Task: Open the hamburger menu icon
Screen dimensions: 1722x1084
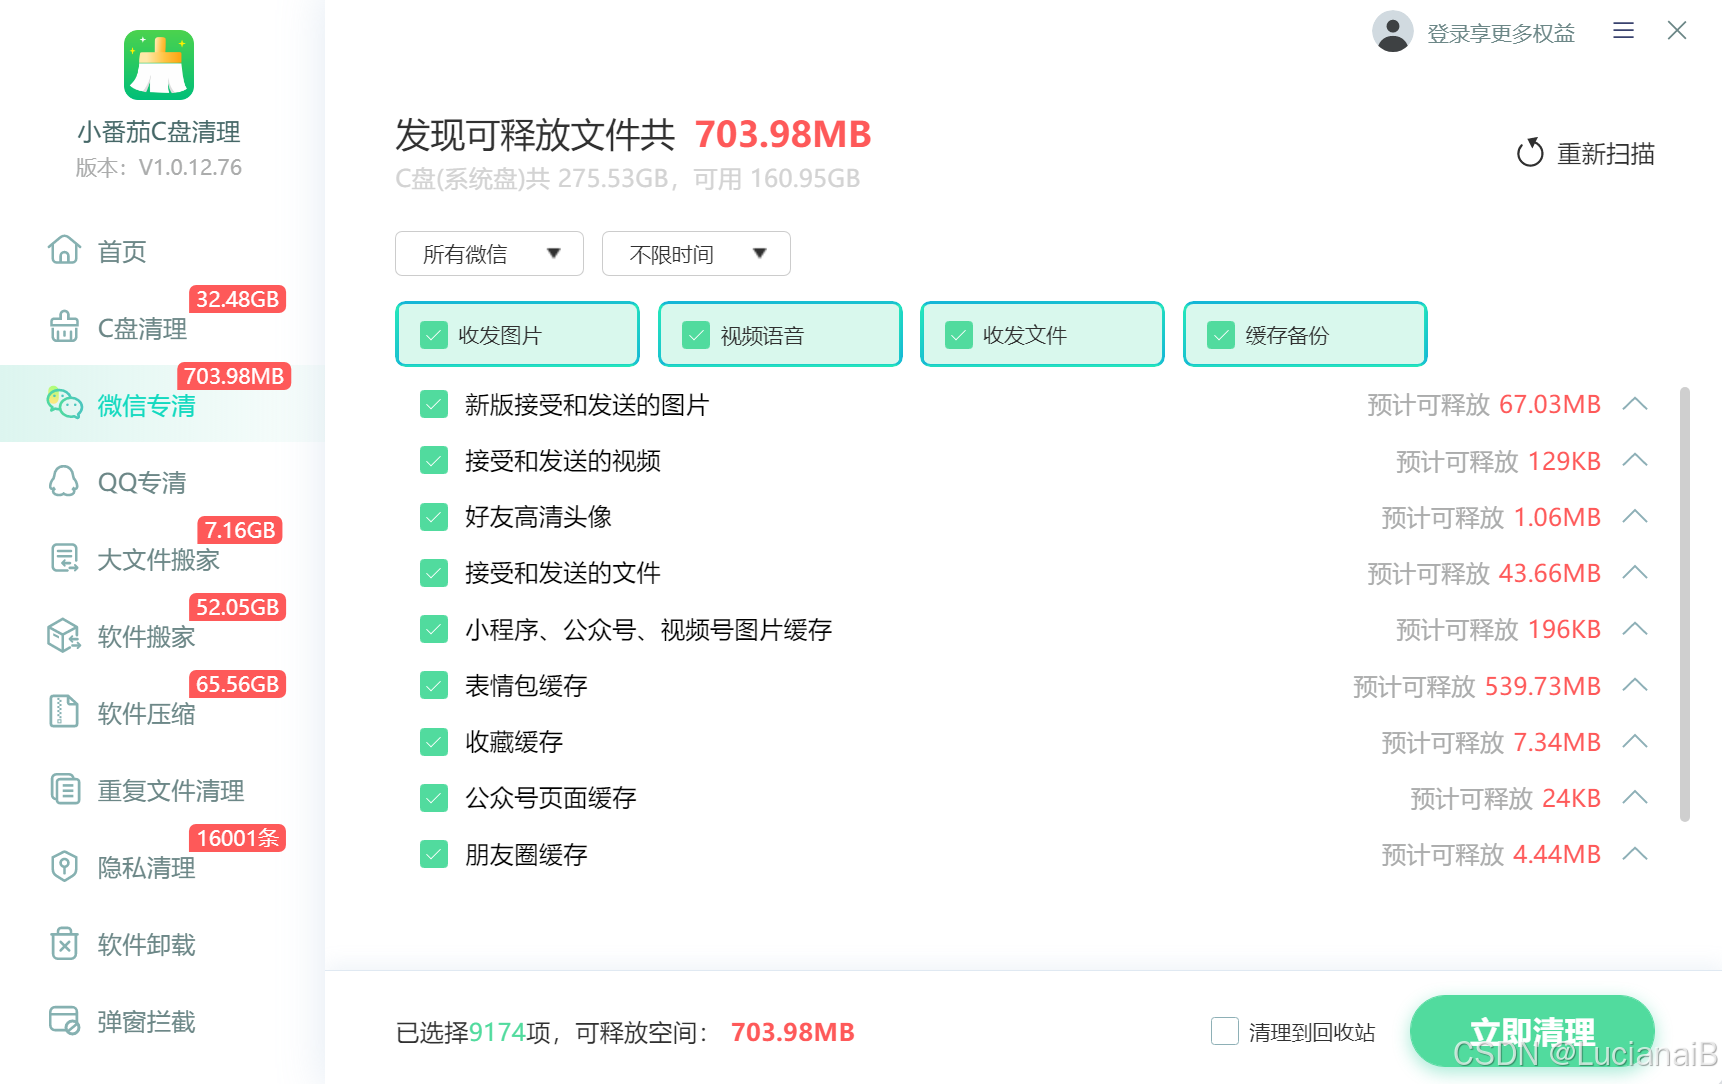Action: [x=1623, y=31]
